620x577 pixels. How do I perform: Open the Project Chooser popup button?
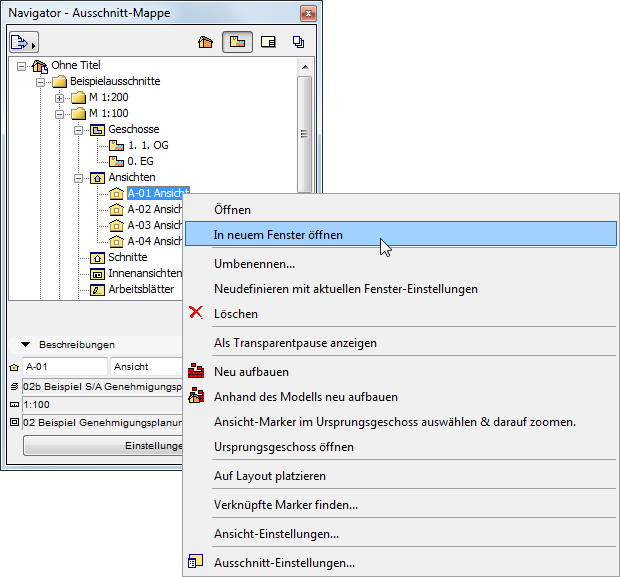point(24,42)
